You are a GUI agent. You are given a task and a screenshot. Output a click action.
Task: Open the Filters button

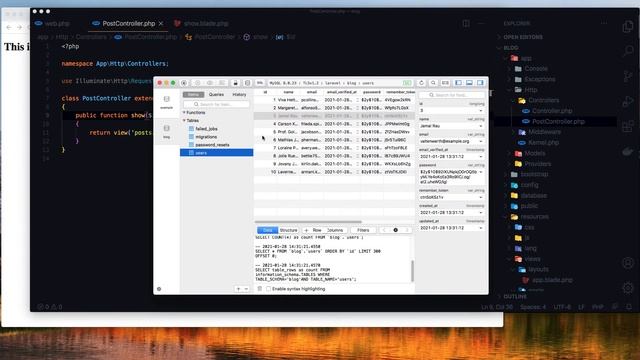coord(363,230)
